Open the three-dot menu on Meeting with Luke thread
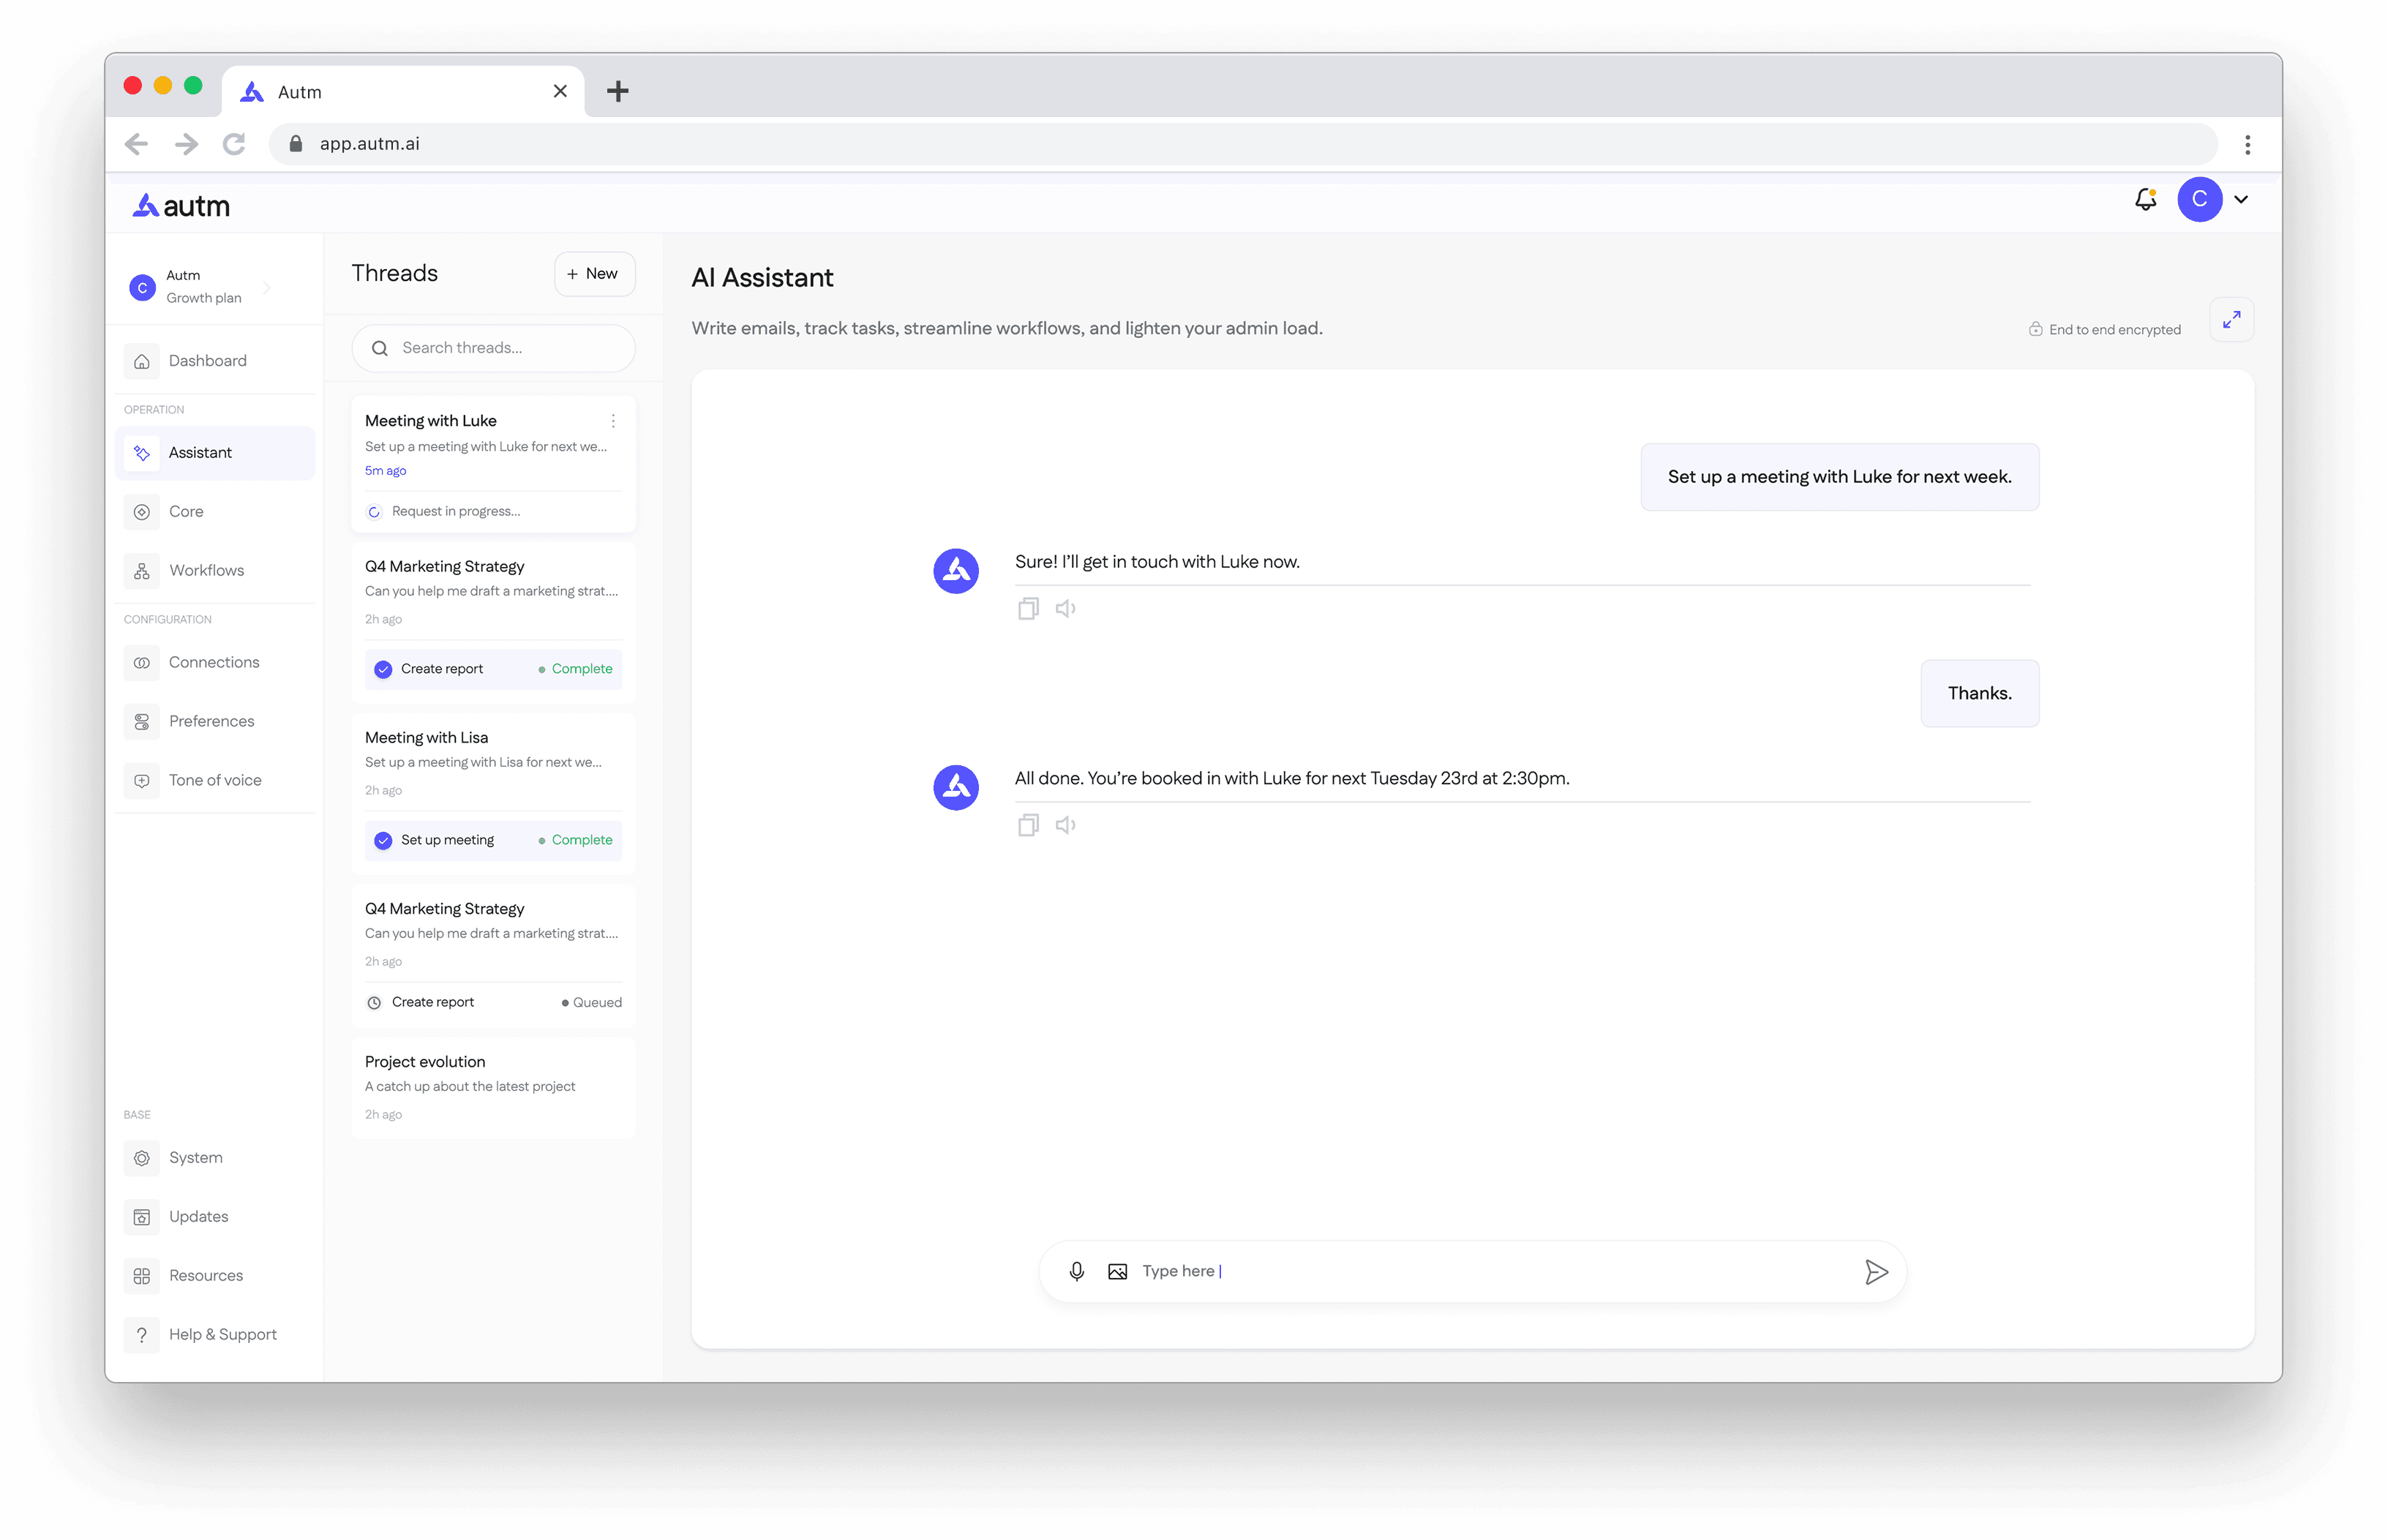Screen dimensions: 2388x1540 coord(613,421)
